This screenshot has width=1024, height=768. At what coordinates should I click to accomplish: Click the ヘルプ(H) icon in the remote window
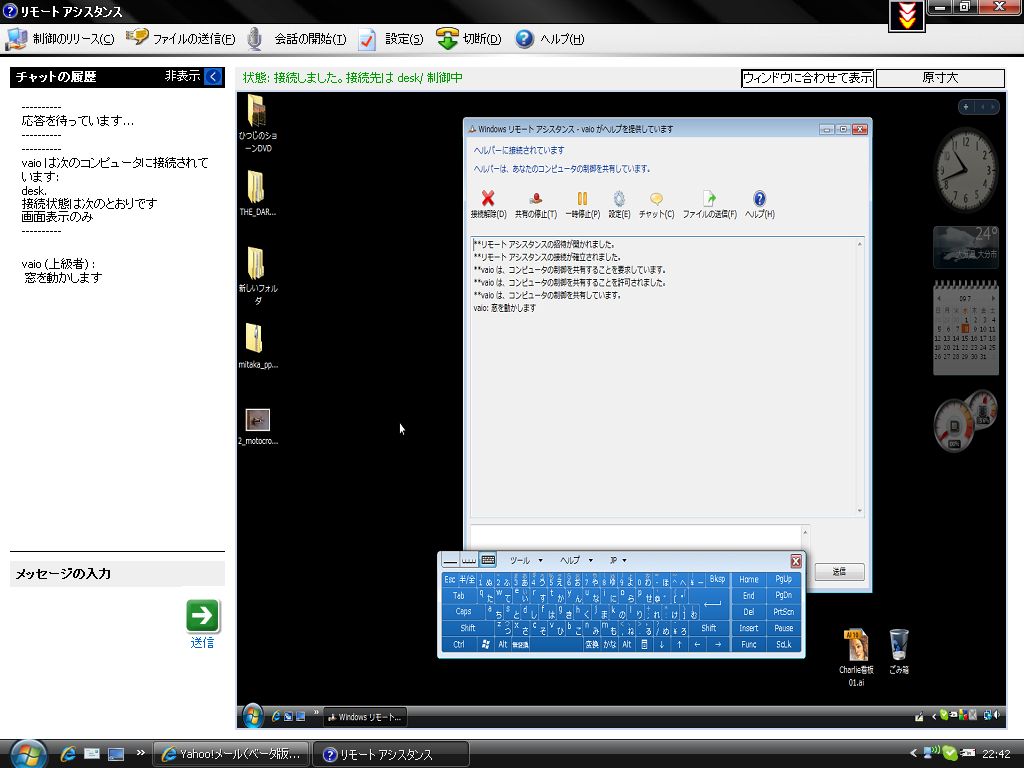[760, 204]
